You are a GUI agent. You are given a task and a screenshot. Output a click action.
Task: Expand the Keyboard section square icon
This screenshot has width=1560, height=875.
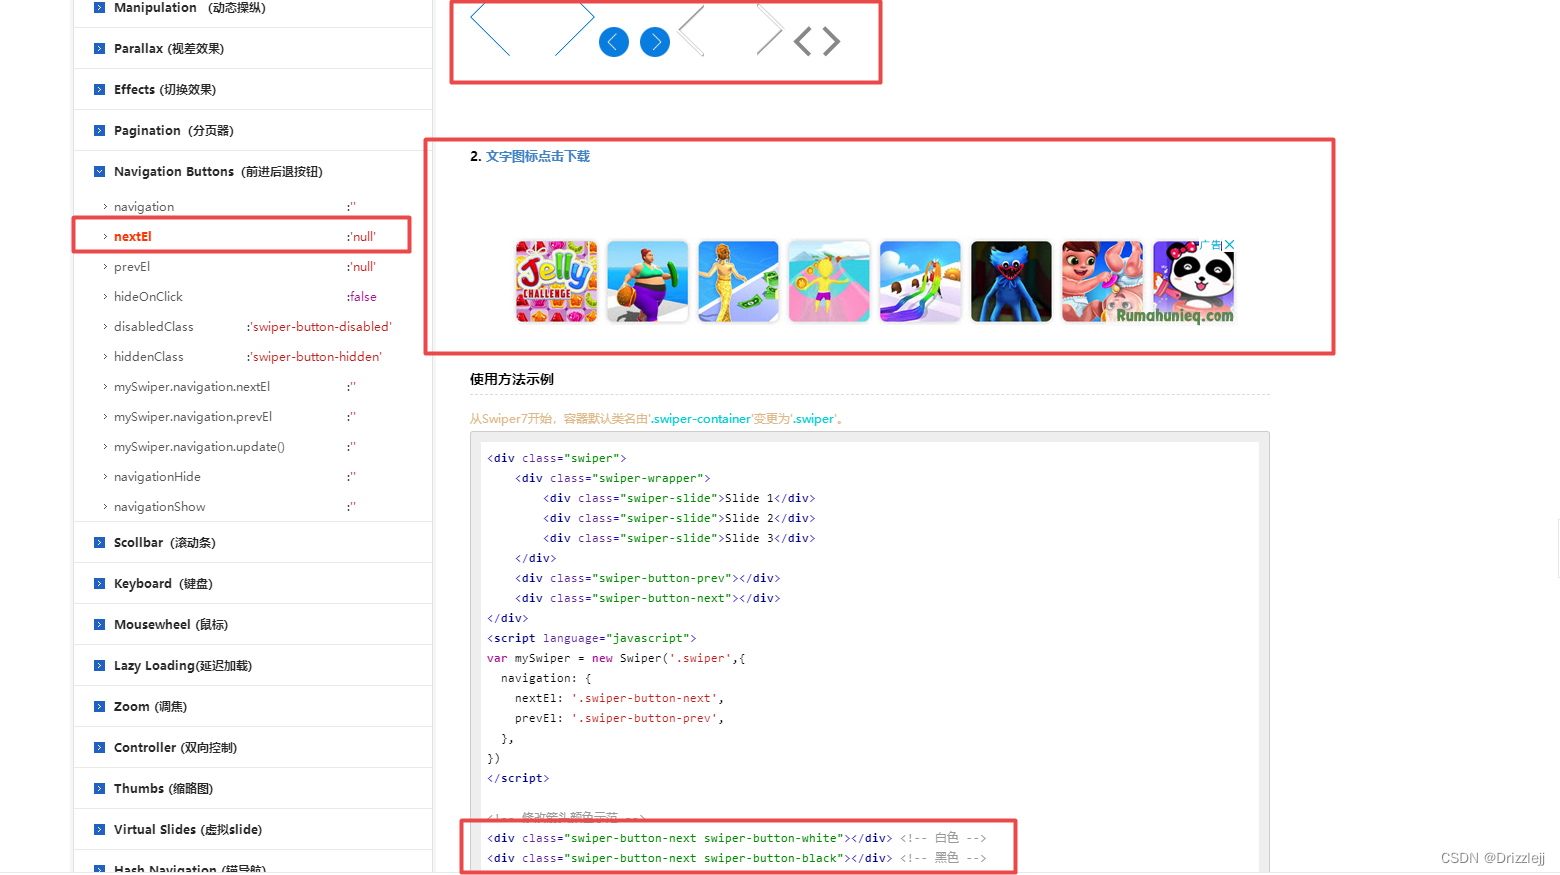click(99, 583)
